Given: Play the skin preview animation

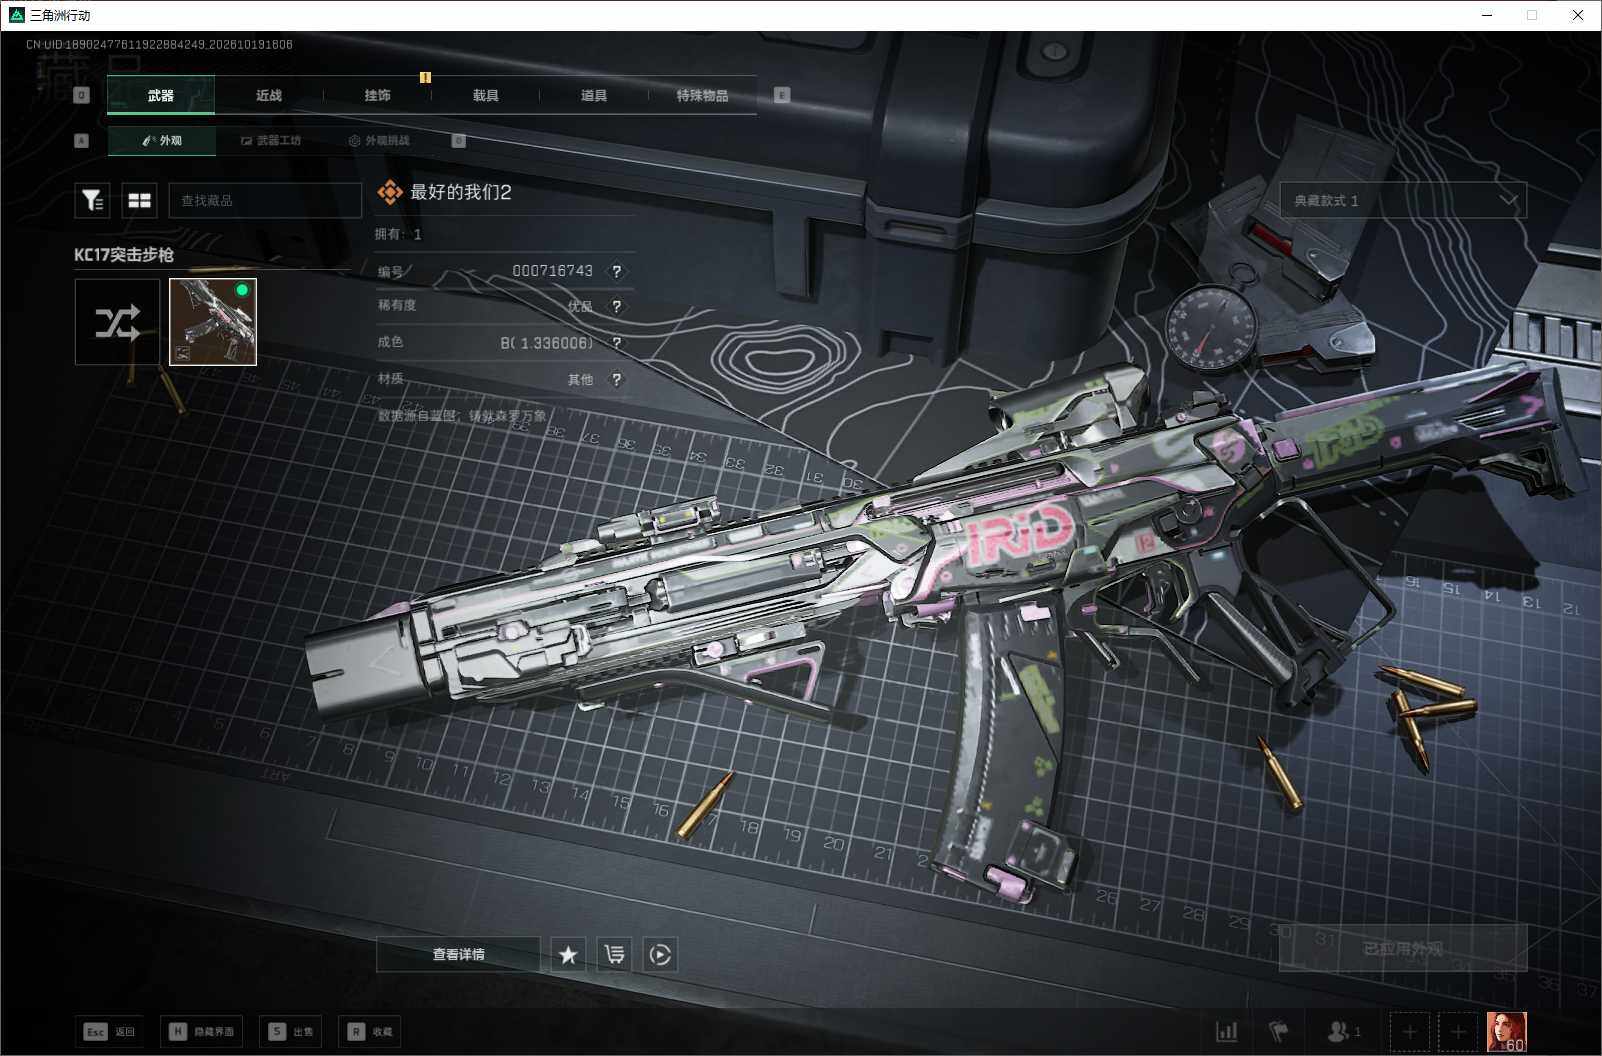Looking at the screenshot, I should pos(660,955).
